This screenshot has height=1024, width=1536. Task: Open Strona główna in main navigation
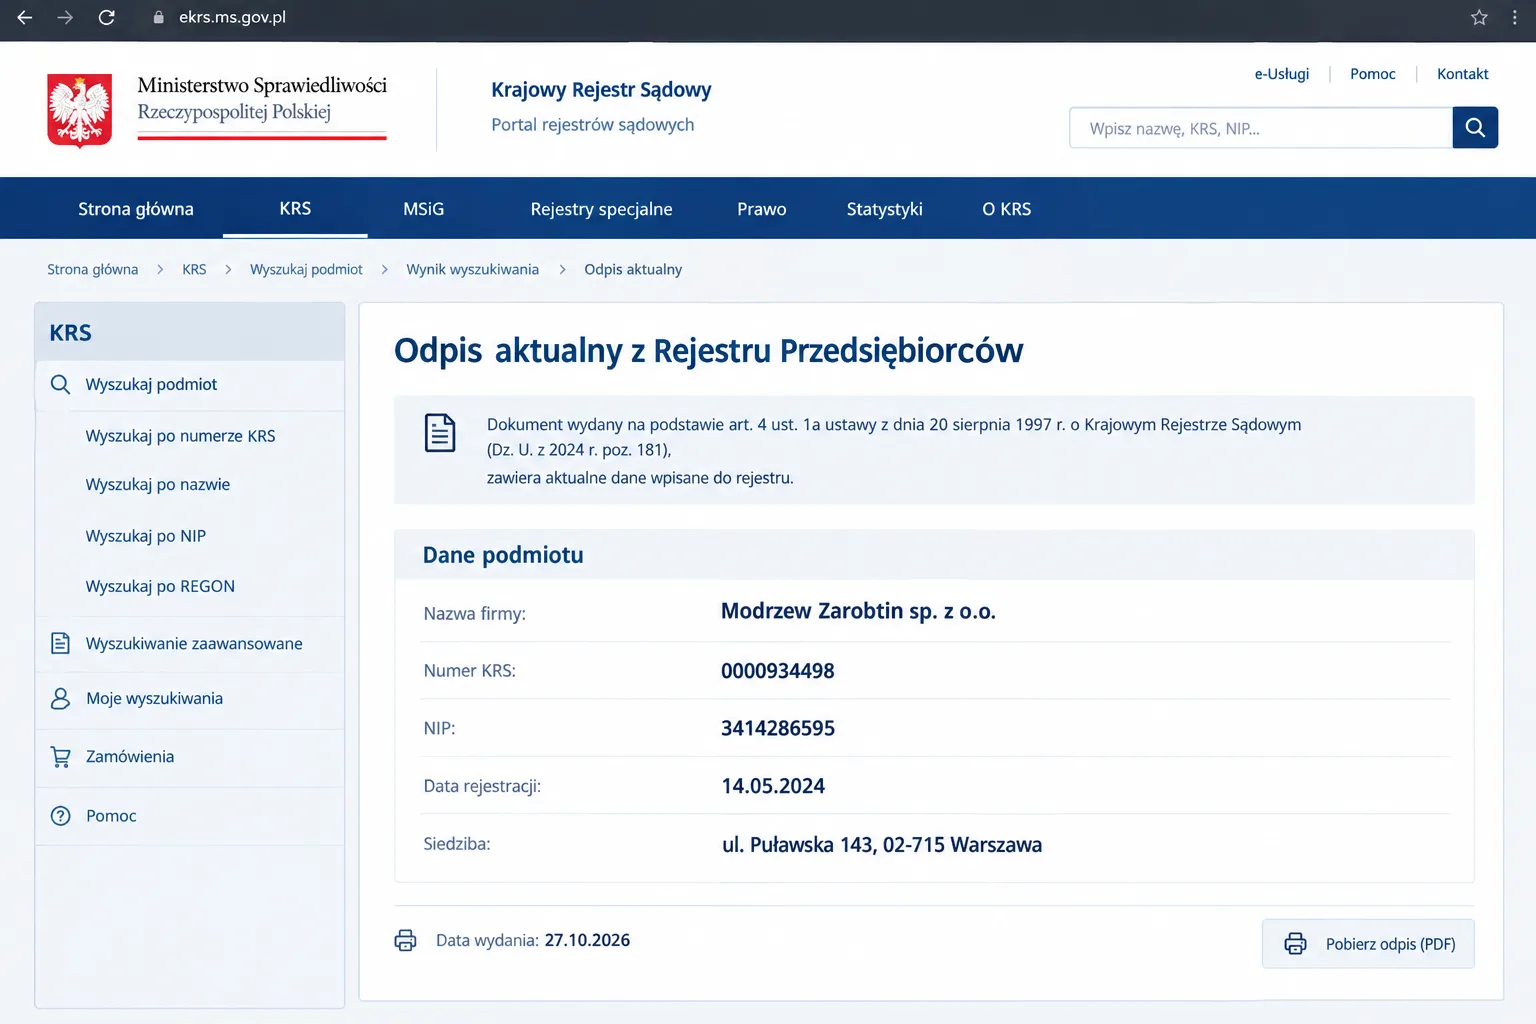(136, 209)
